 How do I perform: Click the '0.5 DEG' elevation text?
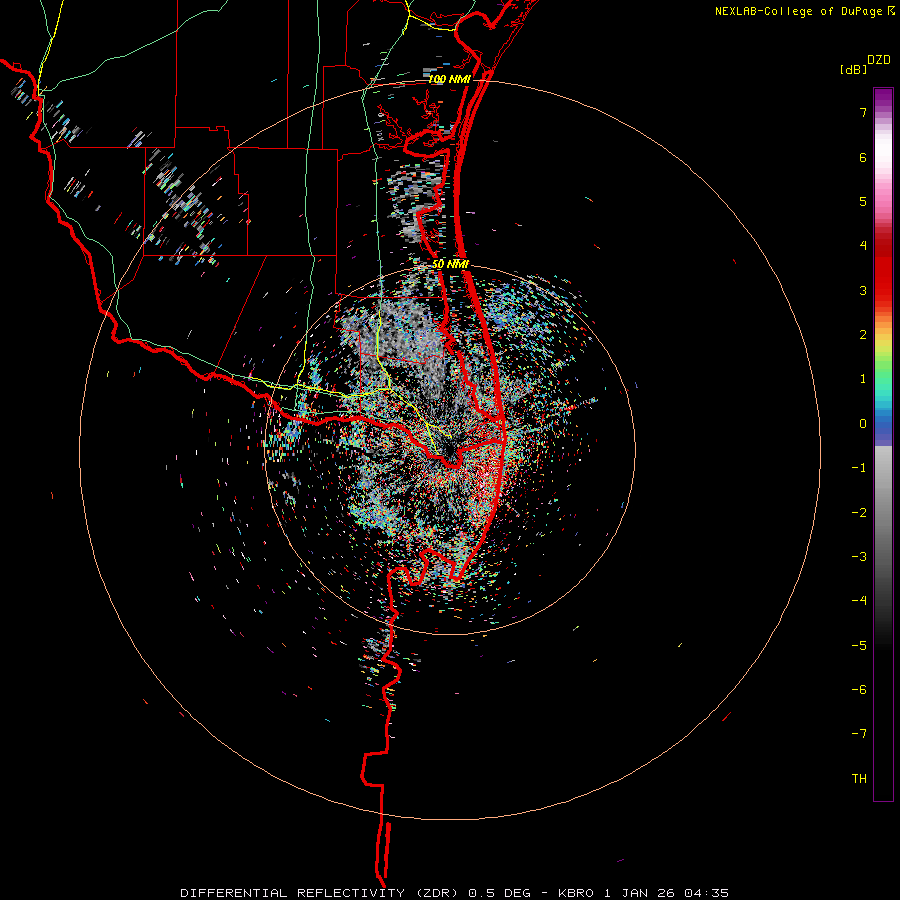502,893
